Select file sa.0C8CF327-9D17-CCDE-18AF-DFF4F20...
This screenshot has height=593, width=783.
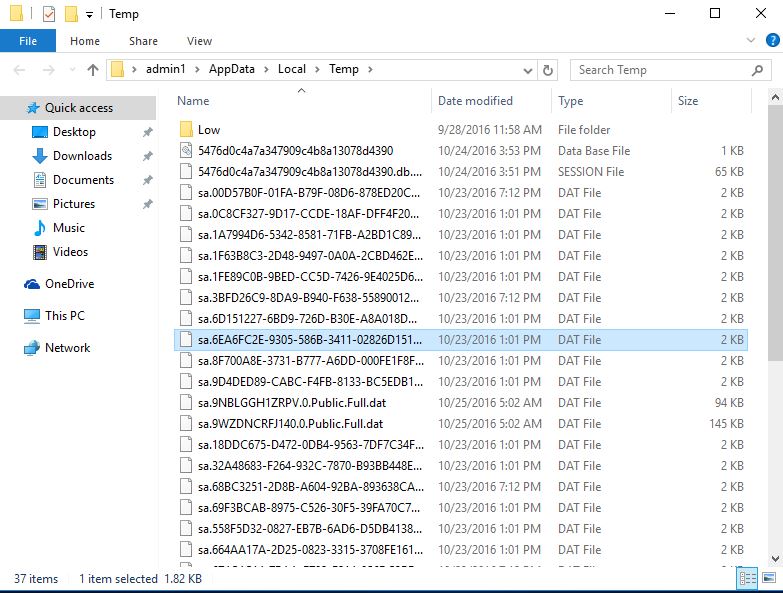pyautogui.click(x=460, y=214)
